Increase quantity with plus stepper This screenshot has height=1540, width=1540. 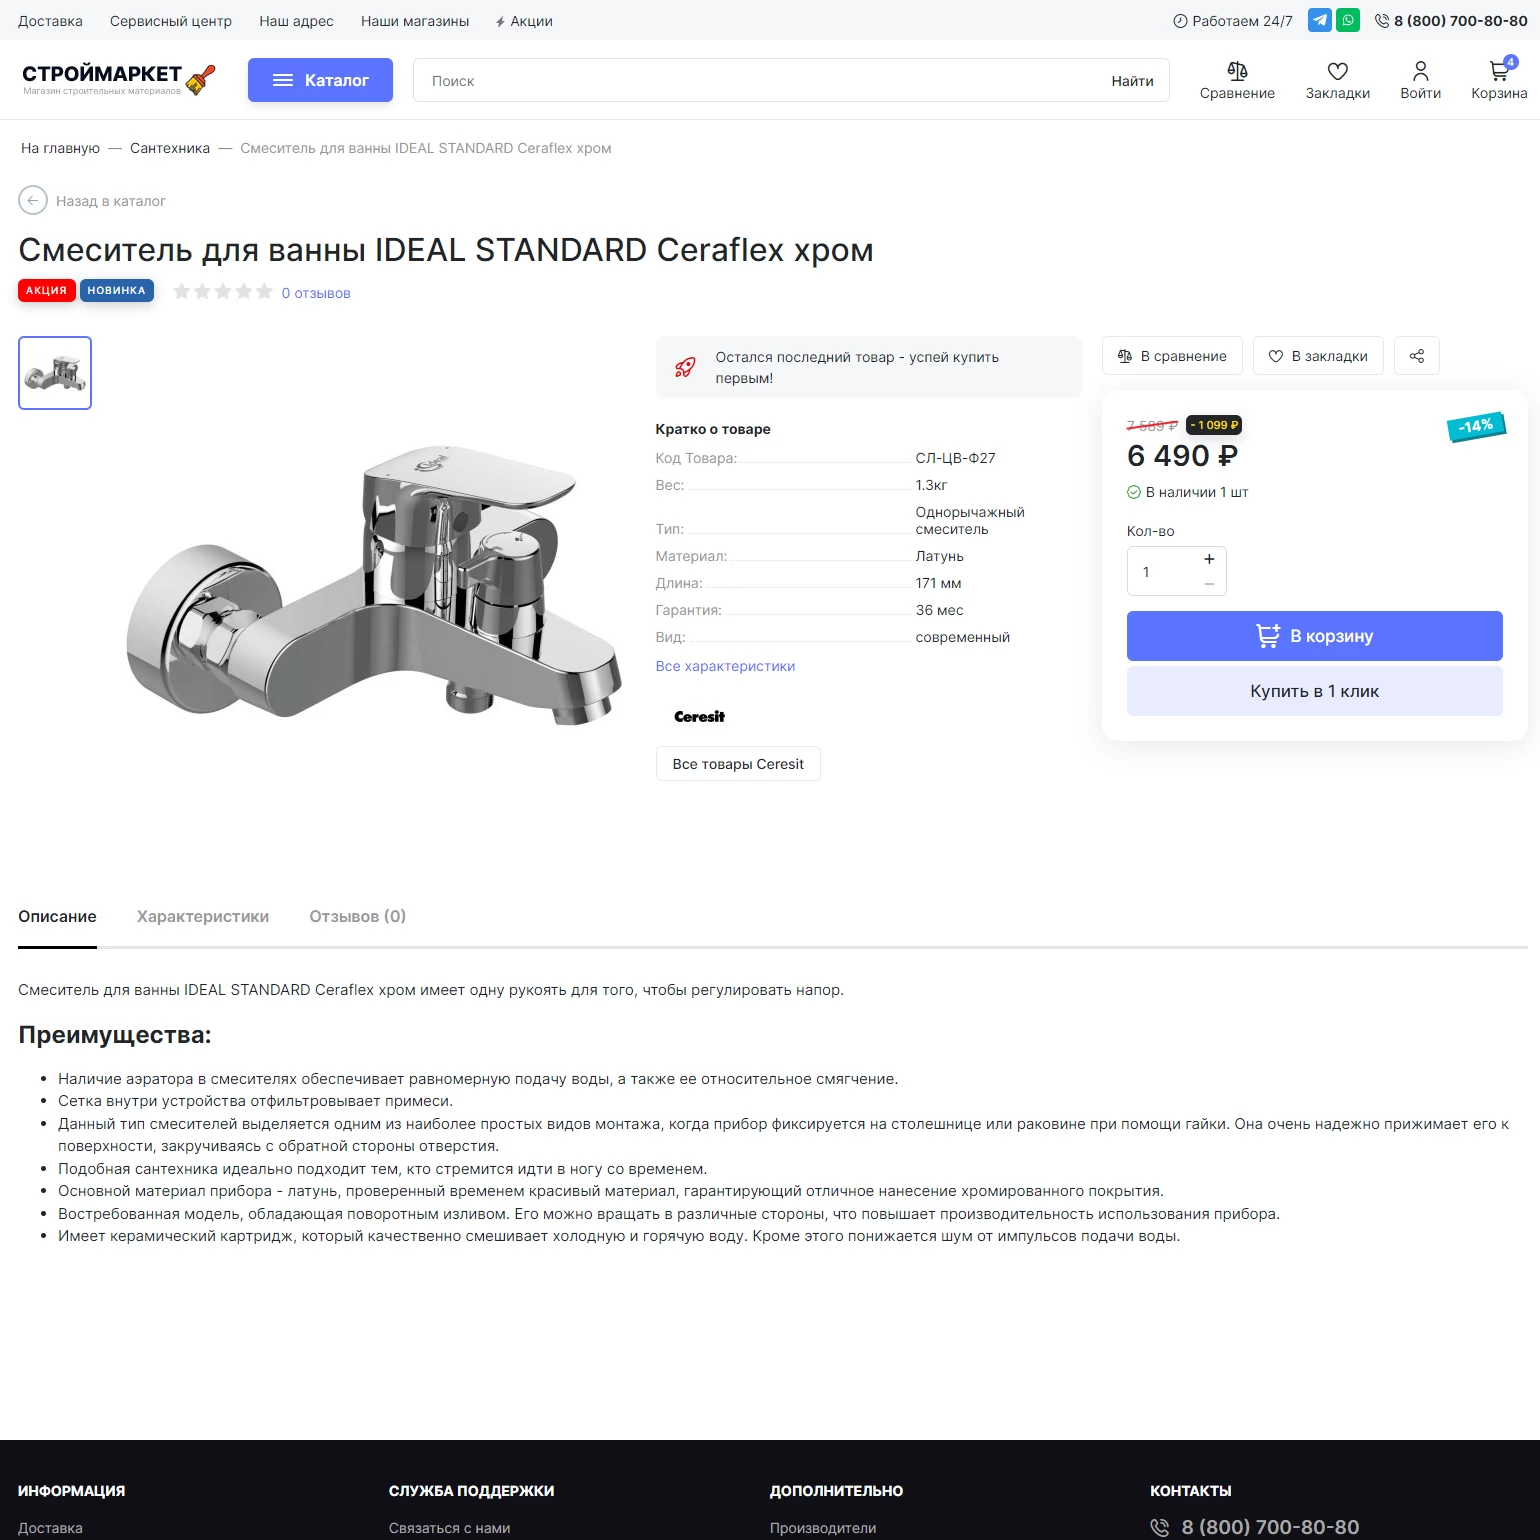(x=1209, y=559)
